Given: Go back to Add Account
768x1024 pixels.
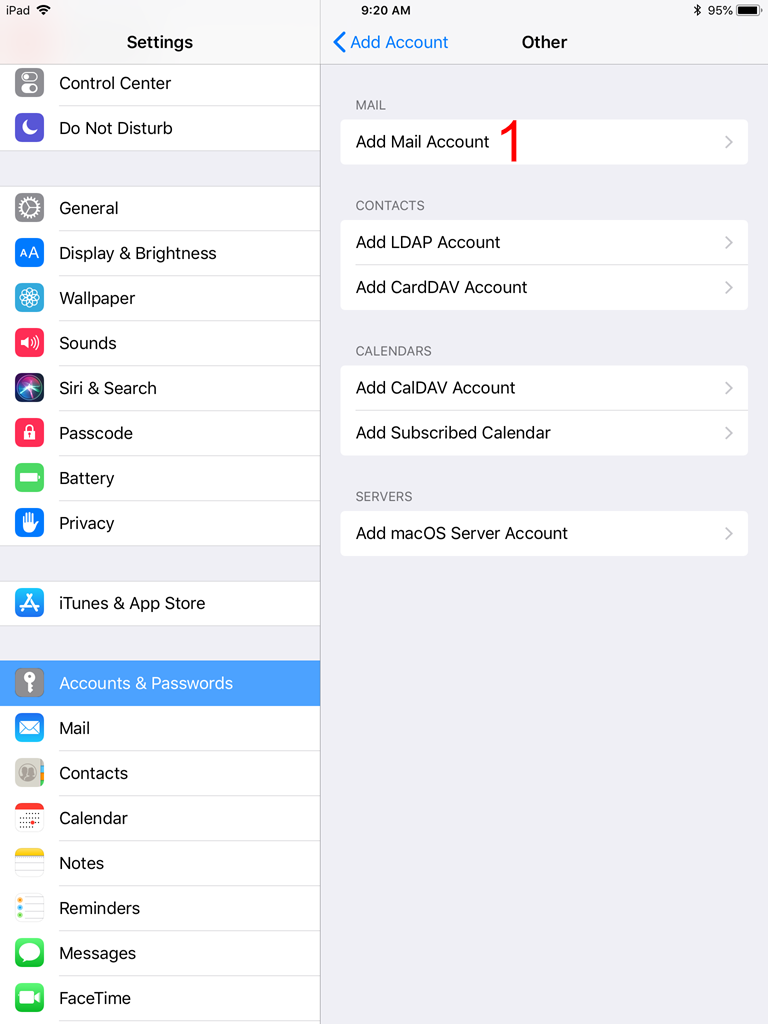Looking at the screenshot, I should pos(391,42).
